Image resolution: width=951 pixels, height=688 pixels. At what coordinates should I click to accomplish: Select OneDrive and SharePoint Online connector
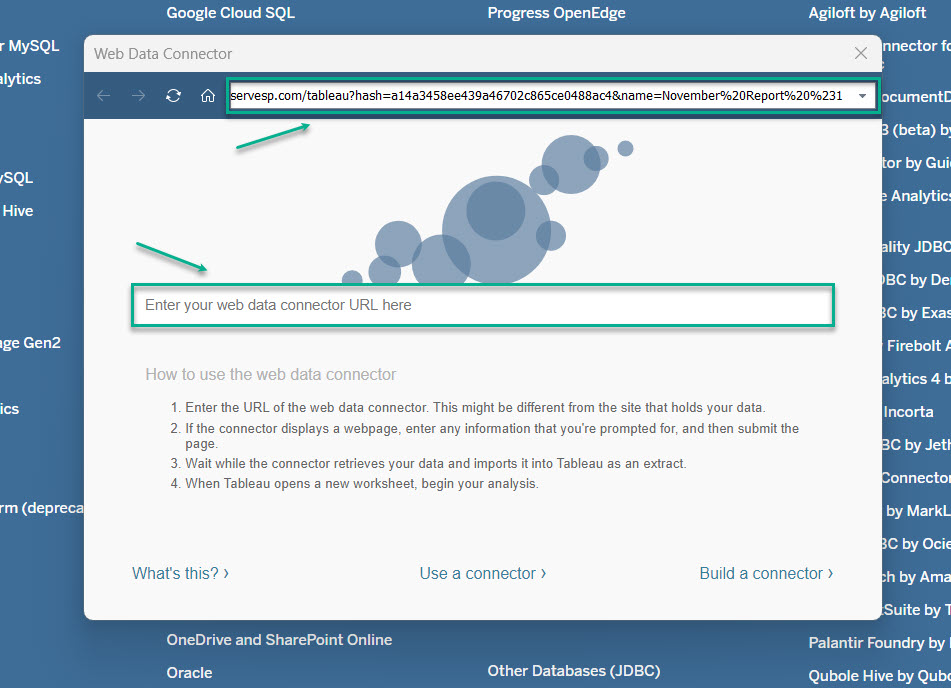279,639
